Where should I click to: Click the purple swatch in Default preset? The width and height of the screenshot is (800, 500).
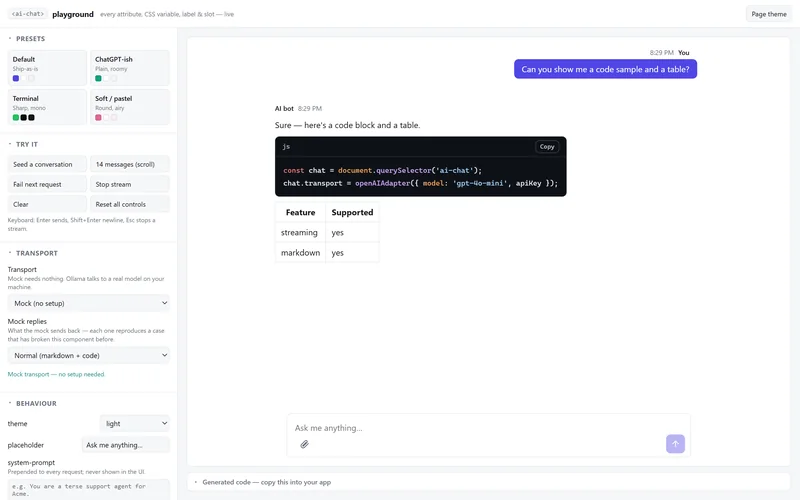click(x=16, y=79)
